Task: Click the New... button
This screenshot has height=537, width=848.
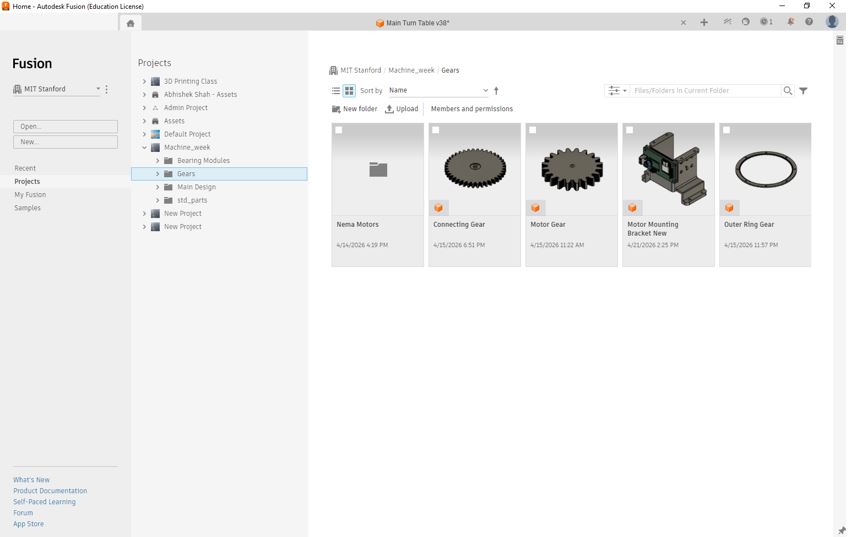Action: point(65,142)
